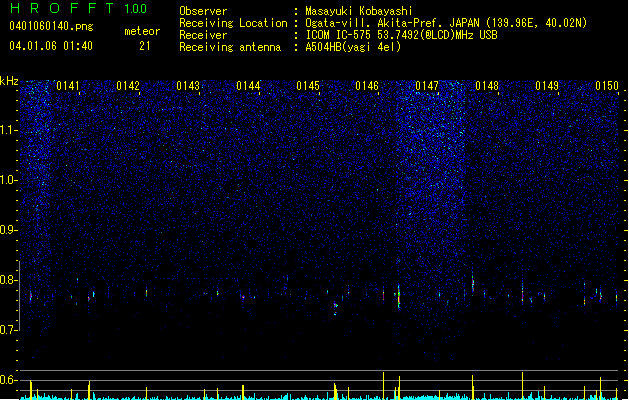Viewport: 629px width, 400px height.
Task: Click the kHz axis unit label
Action: [x=9, y=81]
